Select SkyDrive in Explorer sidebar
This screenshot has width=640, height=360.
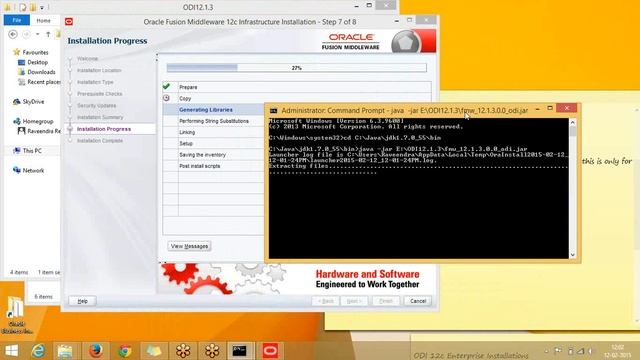pyautogui.click(x=33, y=102)
